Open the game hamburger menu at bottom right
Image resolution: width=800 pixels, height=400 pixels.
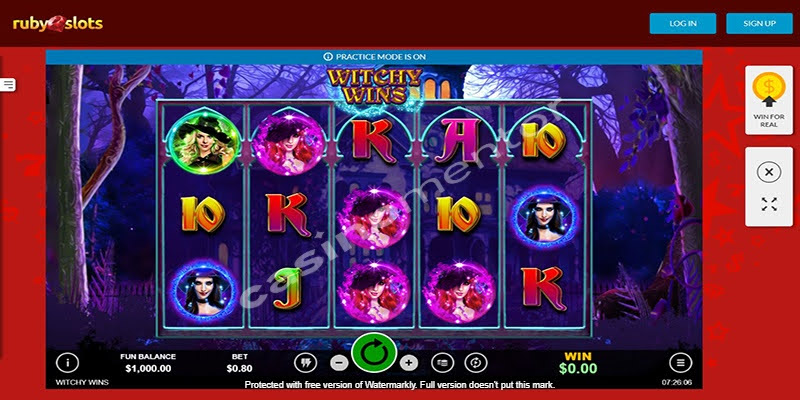click(x=681, y=363)
